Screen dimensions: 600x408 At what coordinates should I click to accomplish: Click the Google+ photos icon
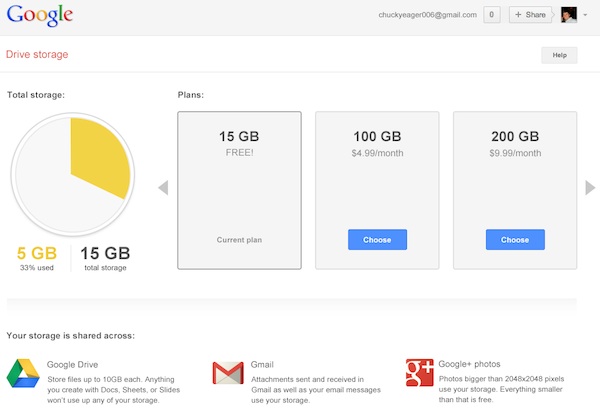pos(420,372)
